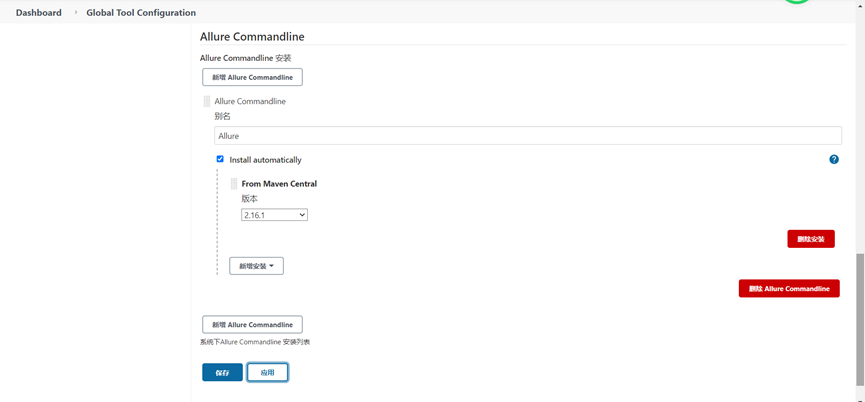Click the green circle icon at top
The width and height of the screenshot is (865, 402).
[796, 2]
